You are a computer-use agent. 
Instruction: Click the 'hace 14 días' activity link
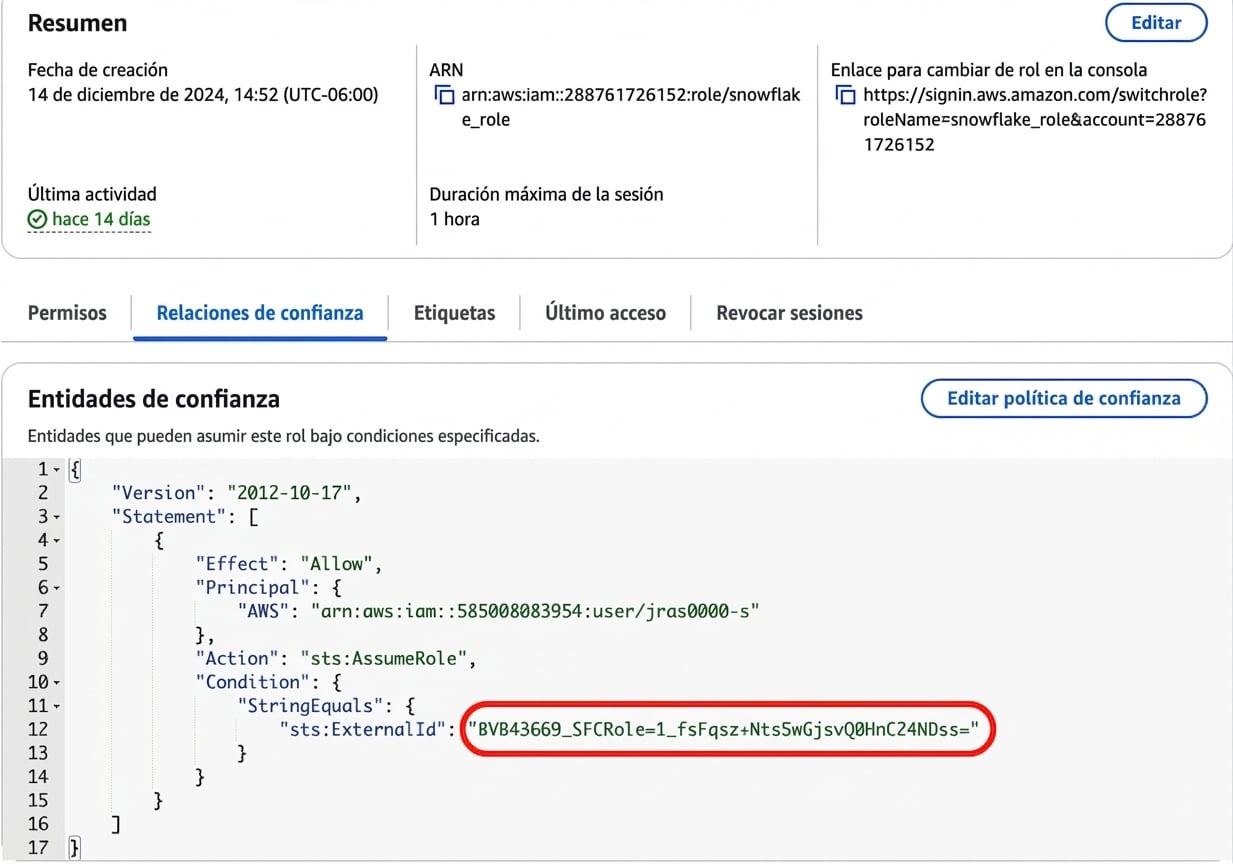101,219
